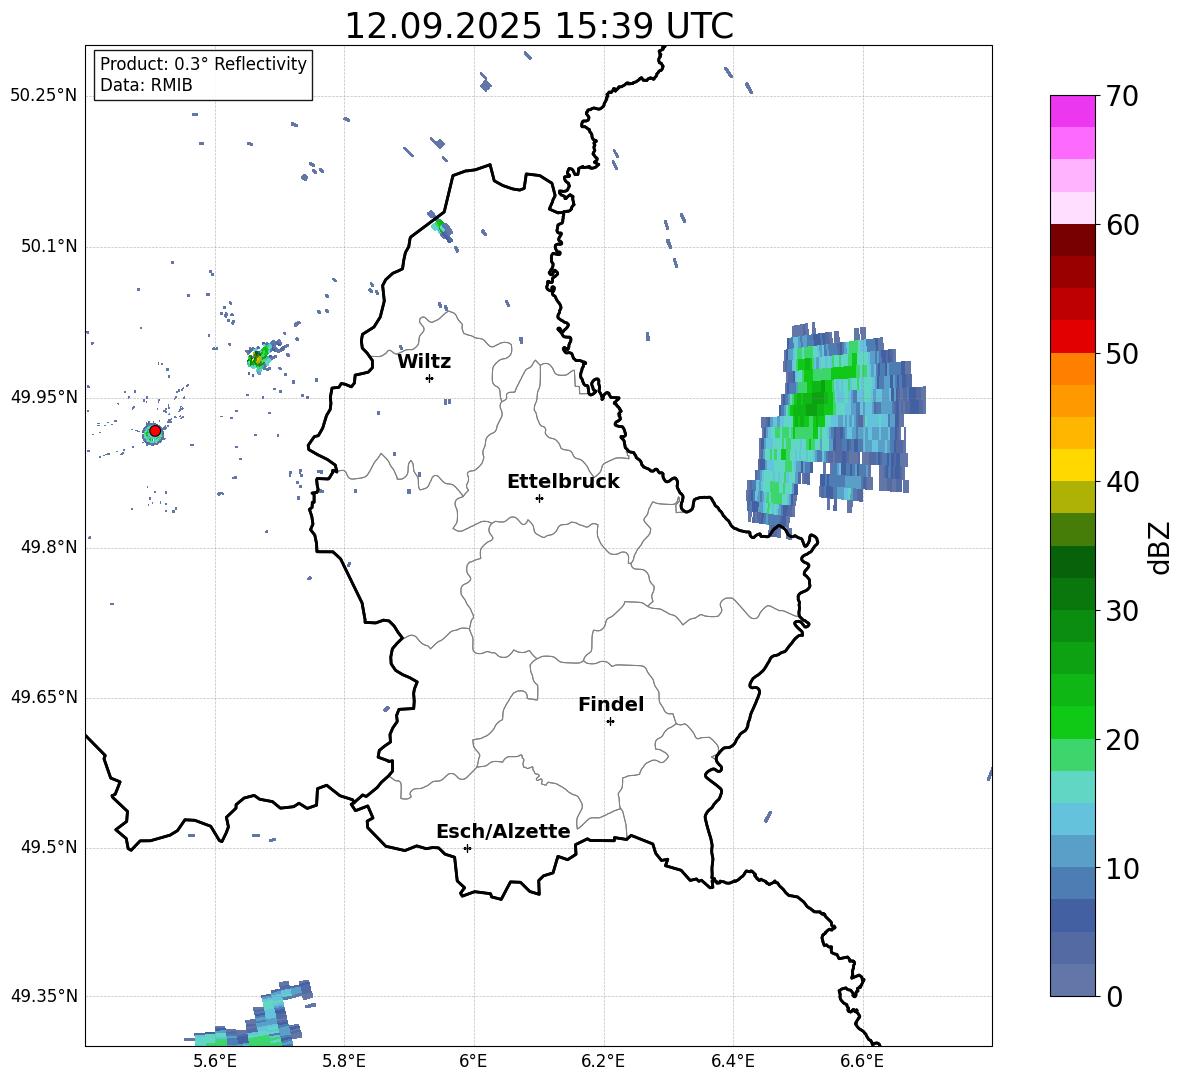Click the 0 value on colorbar

1114,996
